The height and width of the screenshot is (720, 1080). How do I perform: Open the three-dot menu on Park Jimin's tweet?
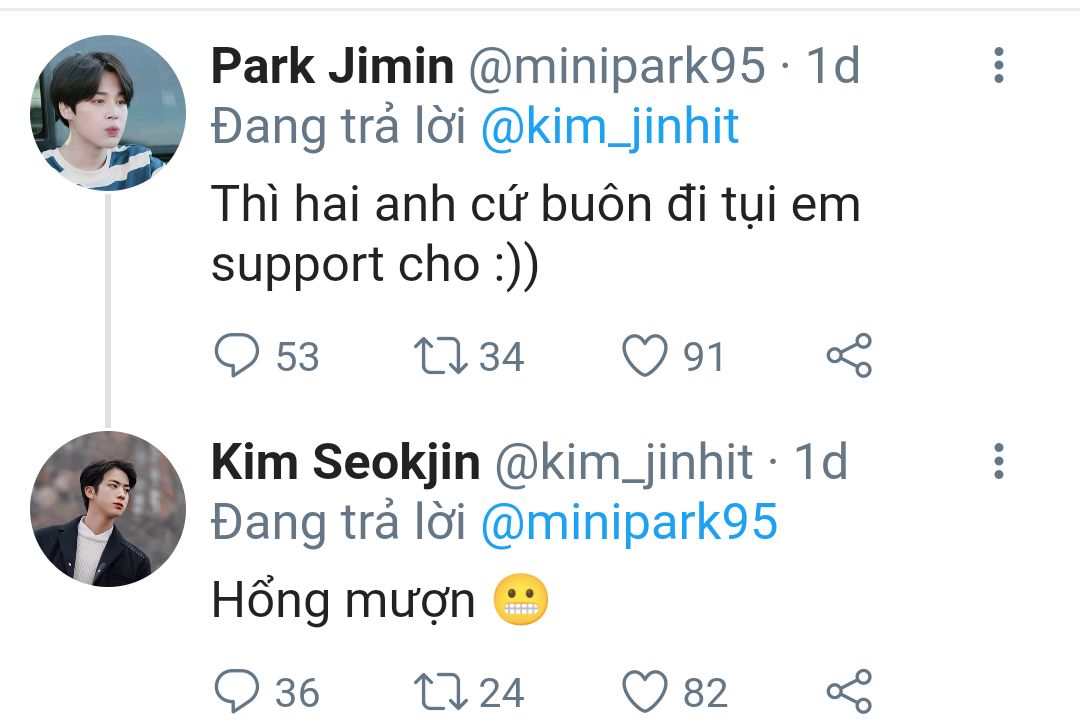(999, 65)
